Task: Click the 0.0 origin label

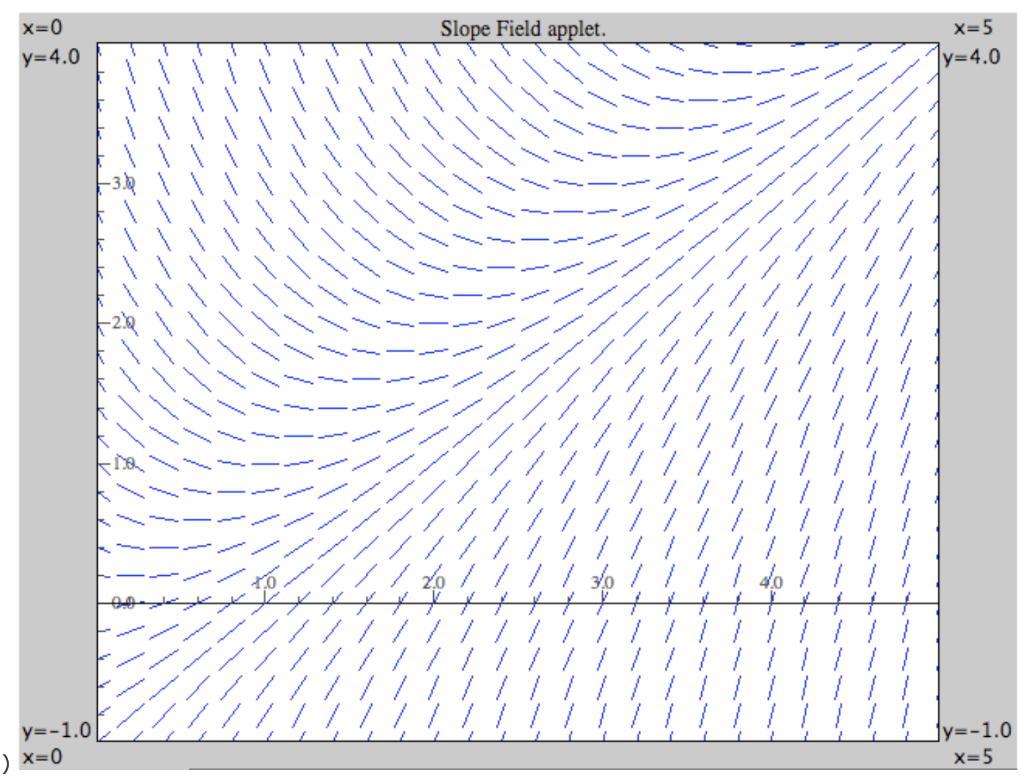Action: (x=124, y=603)
